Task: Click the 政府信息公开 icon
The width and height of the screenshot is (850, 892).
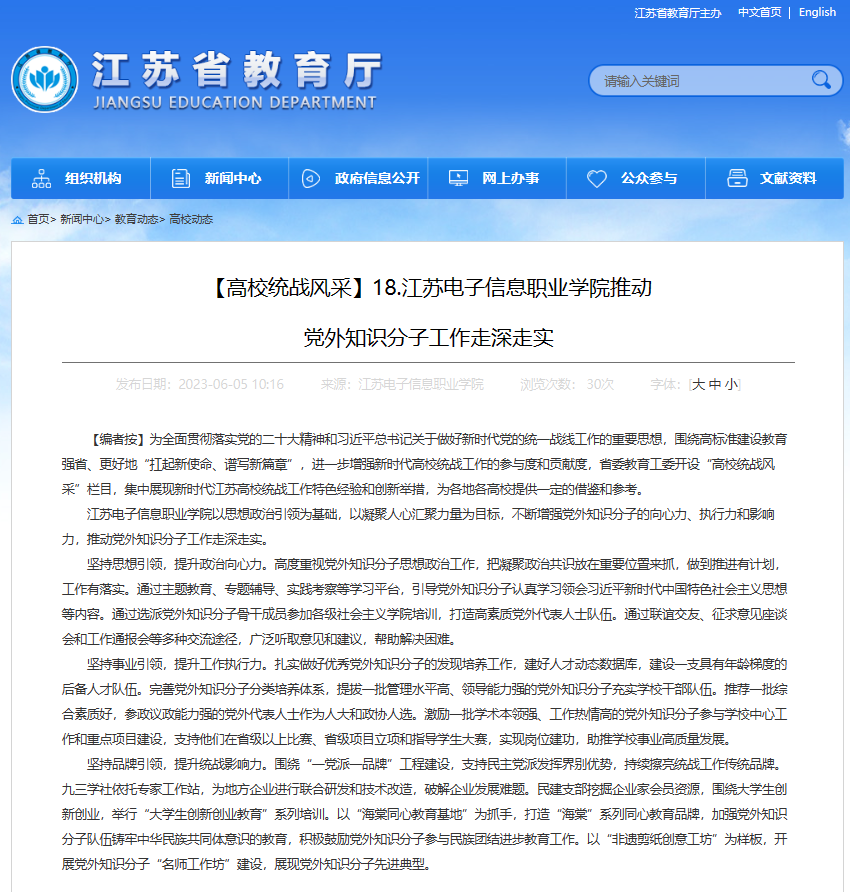Action: pyautogui.click(x=311, y=179)
